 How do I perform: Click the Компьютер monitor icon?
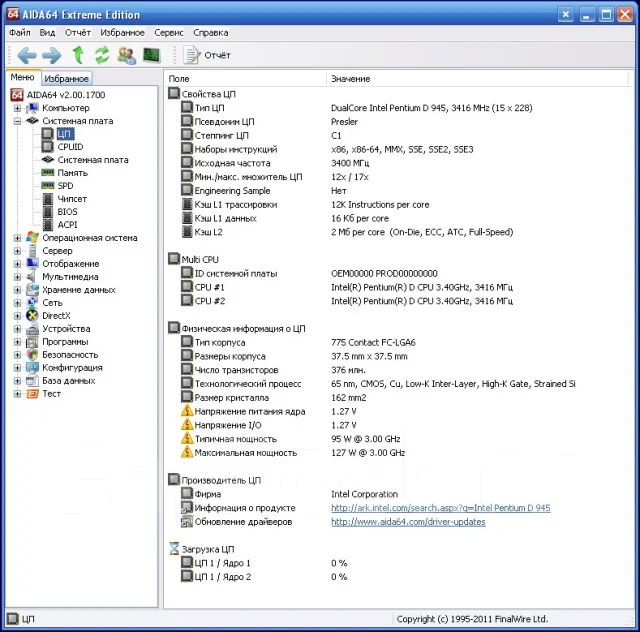pyautogui.click(x=32, y=108)
